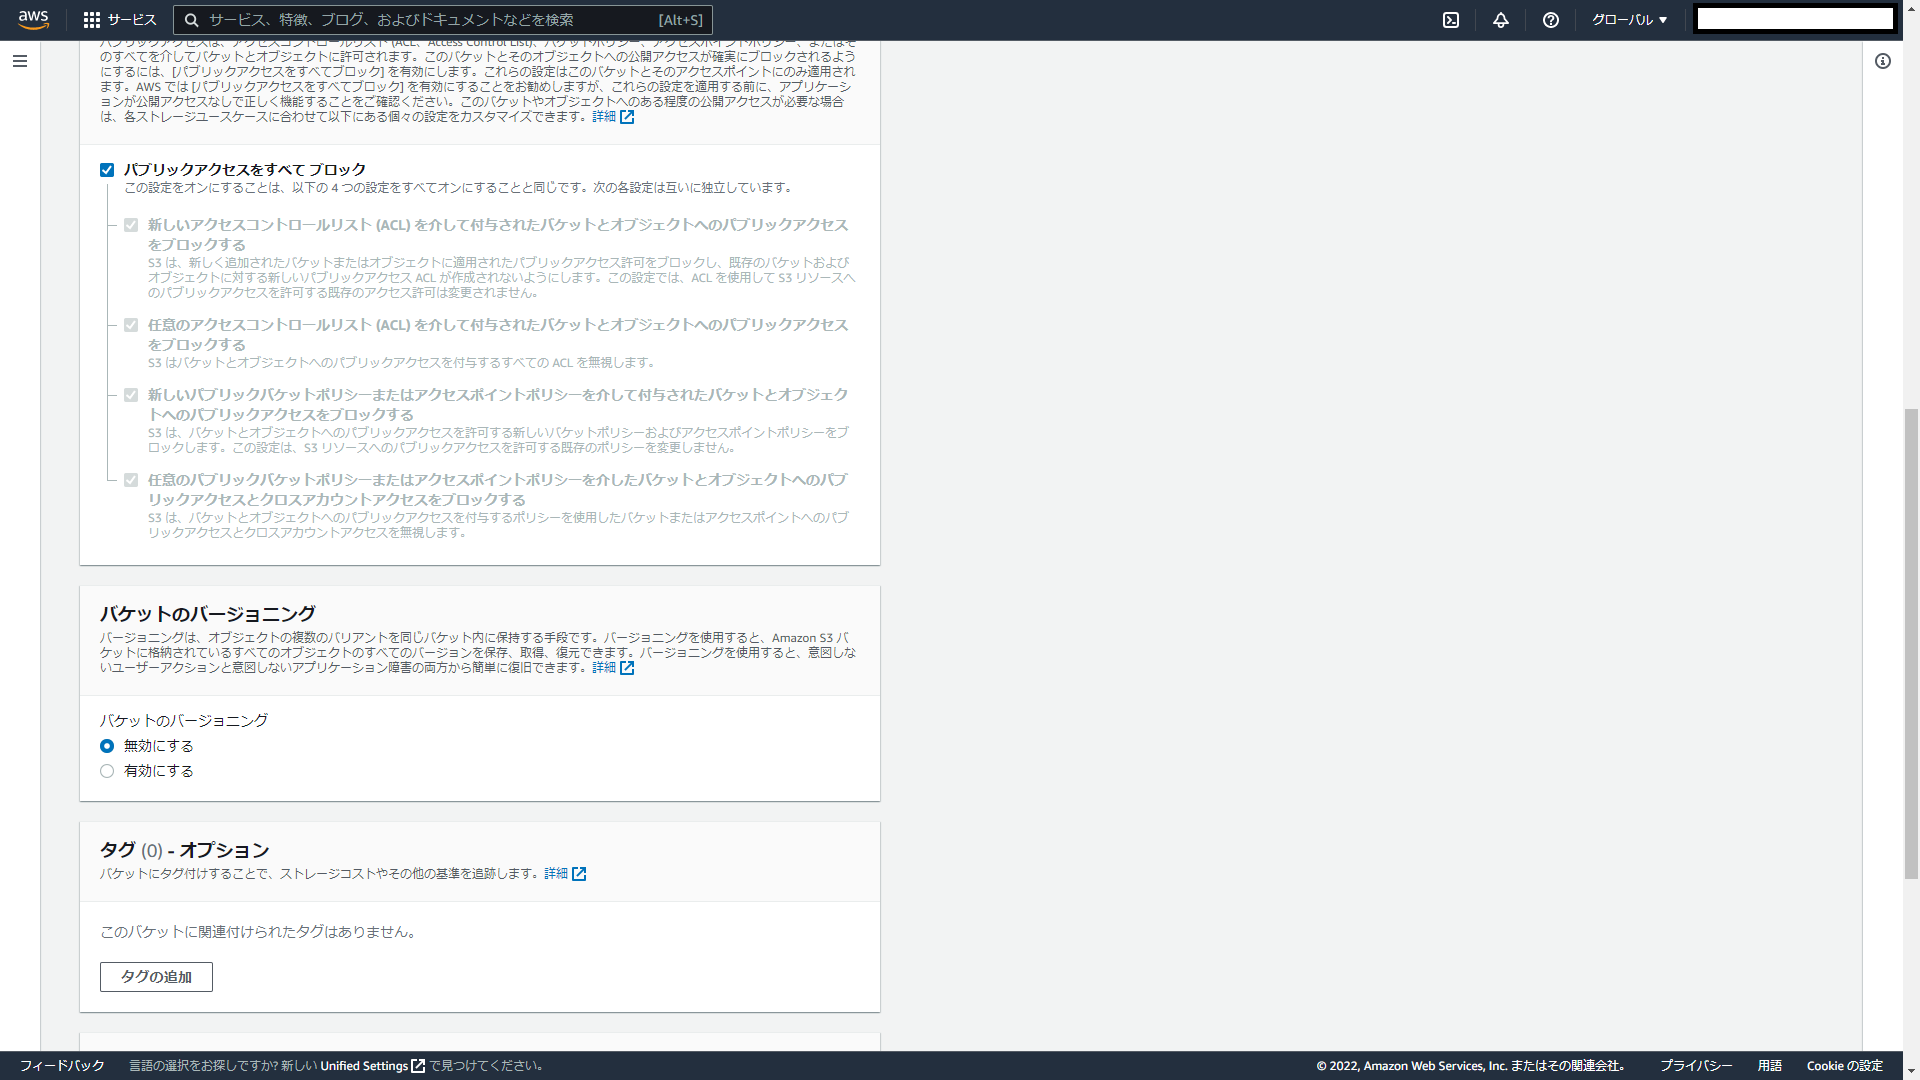Click the フィードバック link
Image resolution: width=1920 pixels, height=1080 pixels.
[63, 1065]
